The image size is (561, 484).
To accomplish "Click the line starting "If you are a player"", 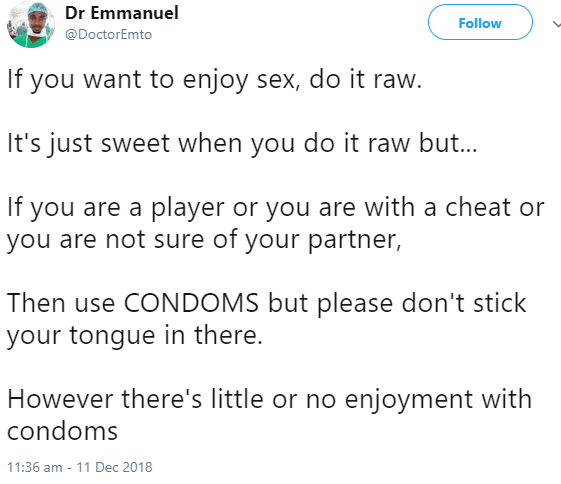I will [x=276, y=208].
